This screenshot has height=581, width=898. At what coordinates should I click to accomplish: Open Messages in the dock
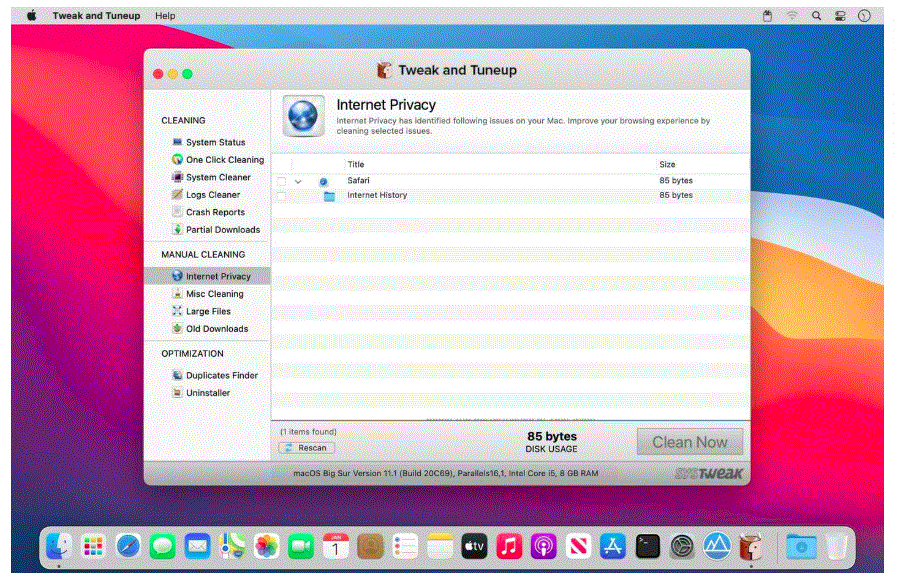click(x=163, y=546)
